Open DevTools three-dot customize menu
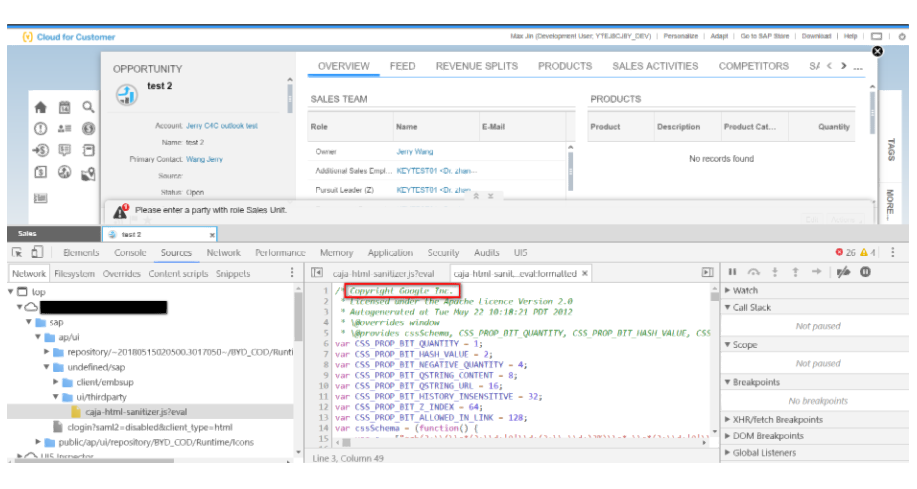 coord(892,252)
